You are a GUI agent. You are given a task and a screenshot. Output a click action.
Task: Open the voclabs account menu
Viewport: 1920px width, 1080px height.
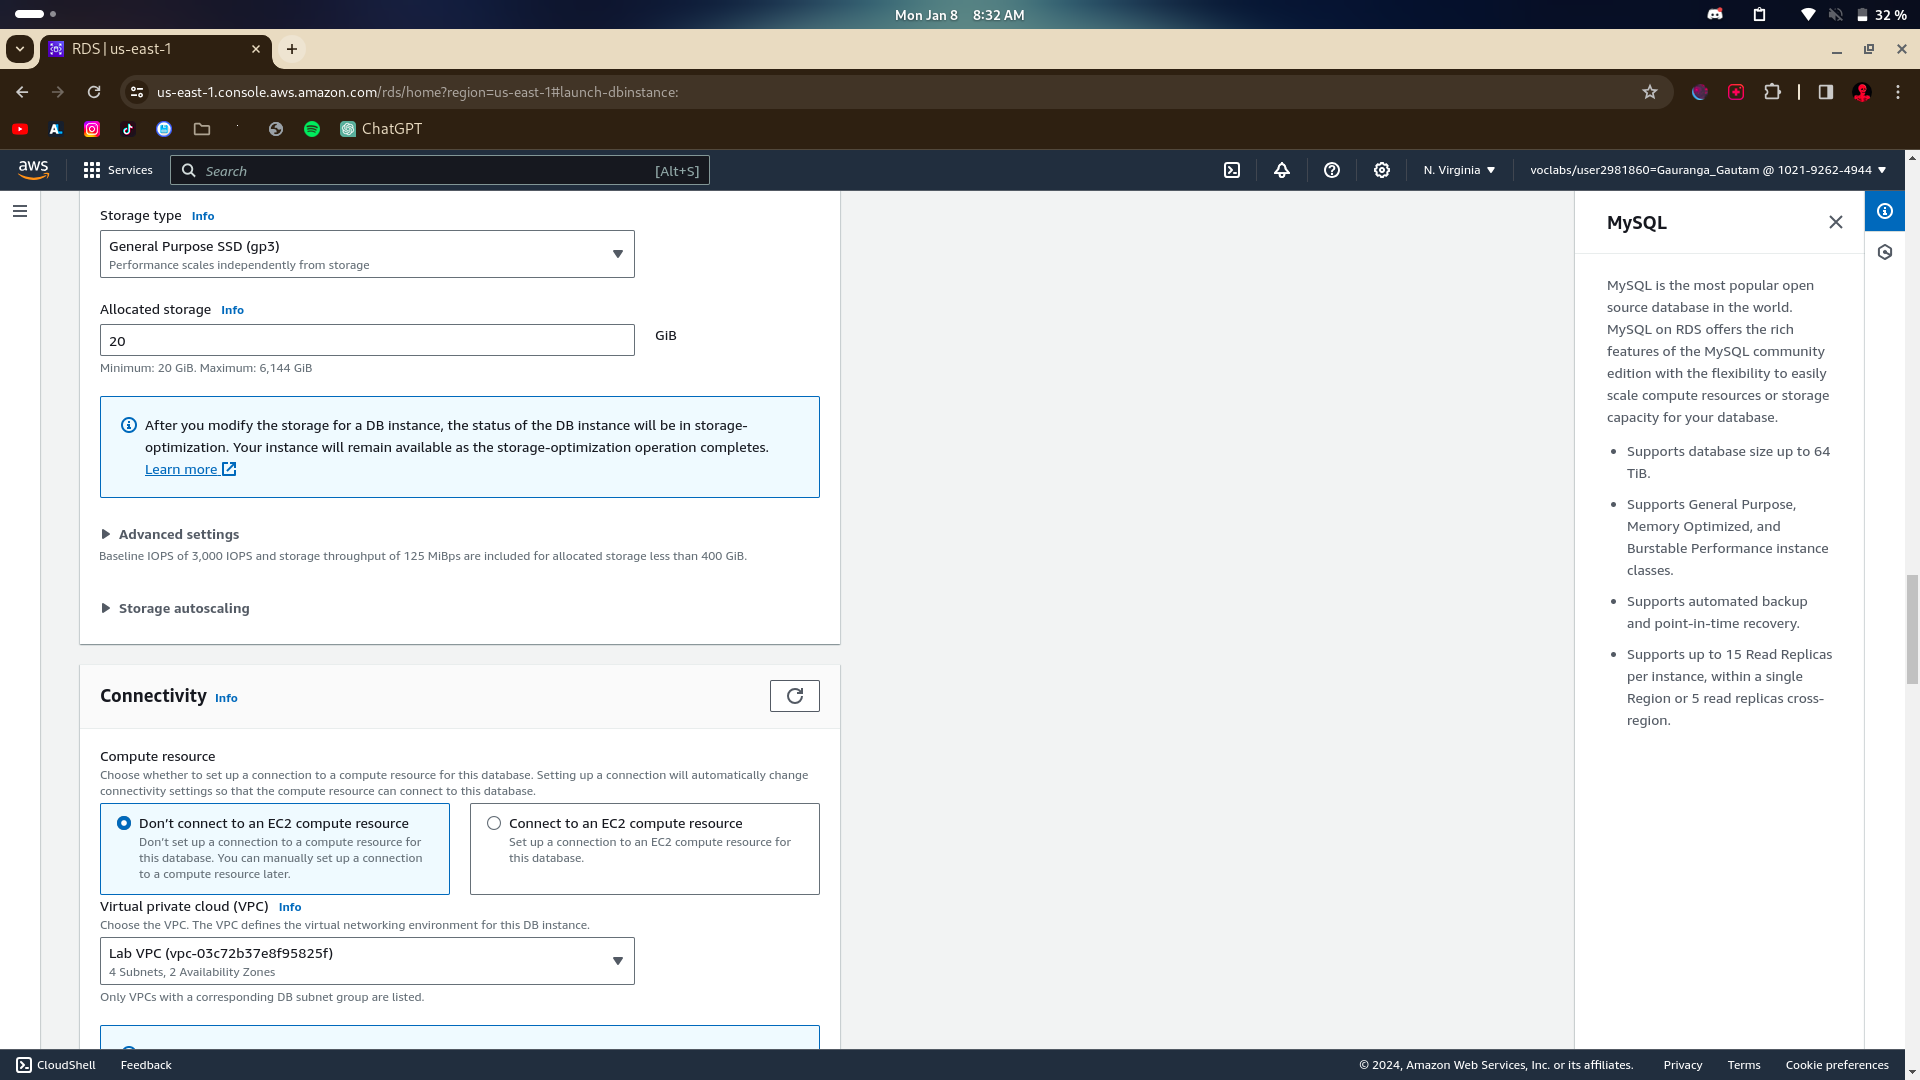tap(1707, 170)
